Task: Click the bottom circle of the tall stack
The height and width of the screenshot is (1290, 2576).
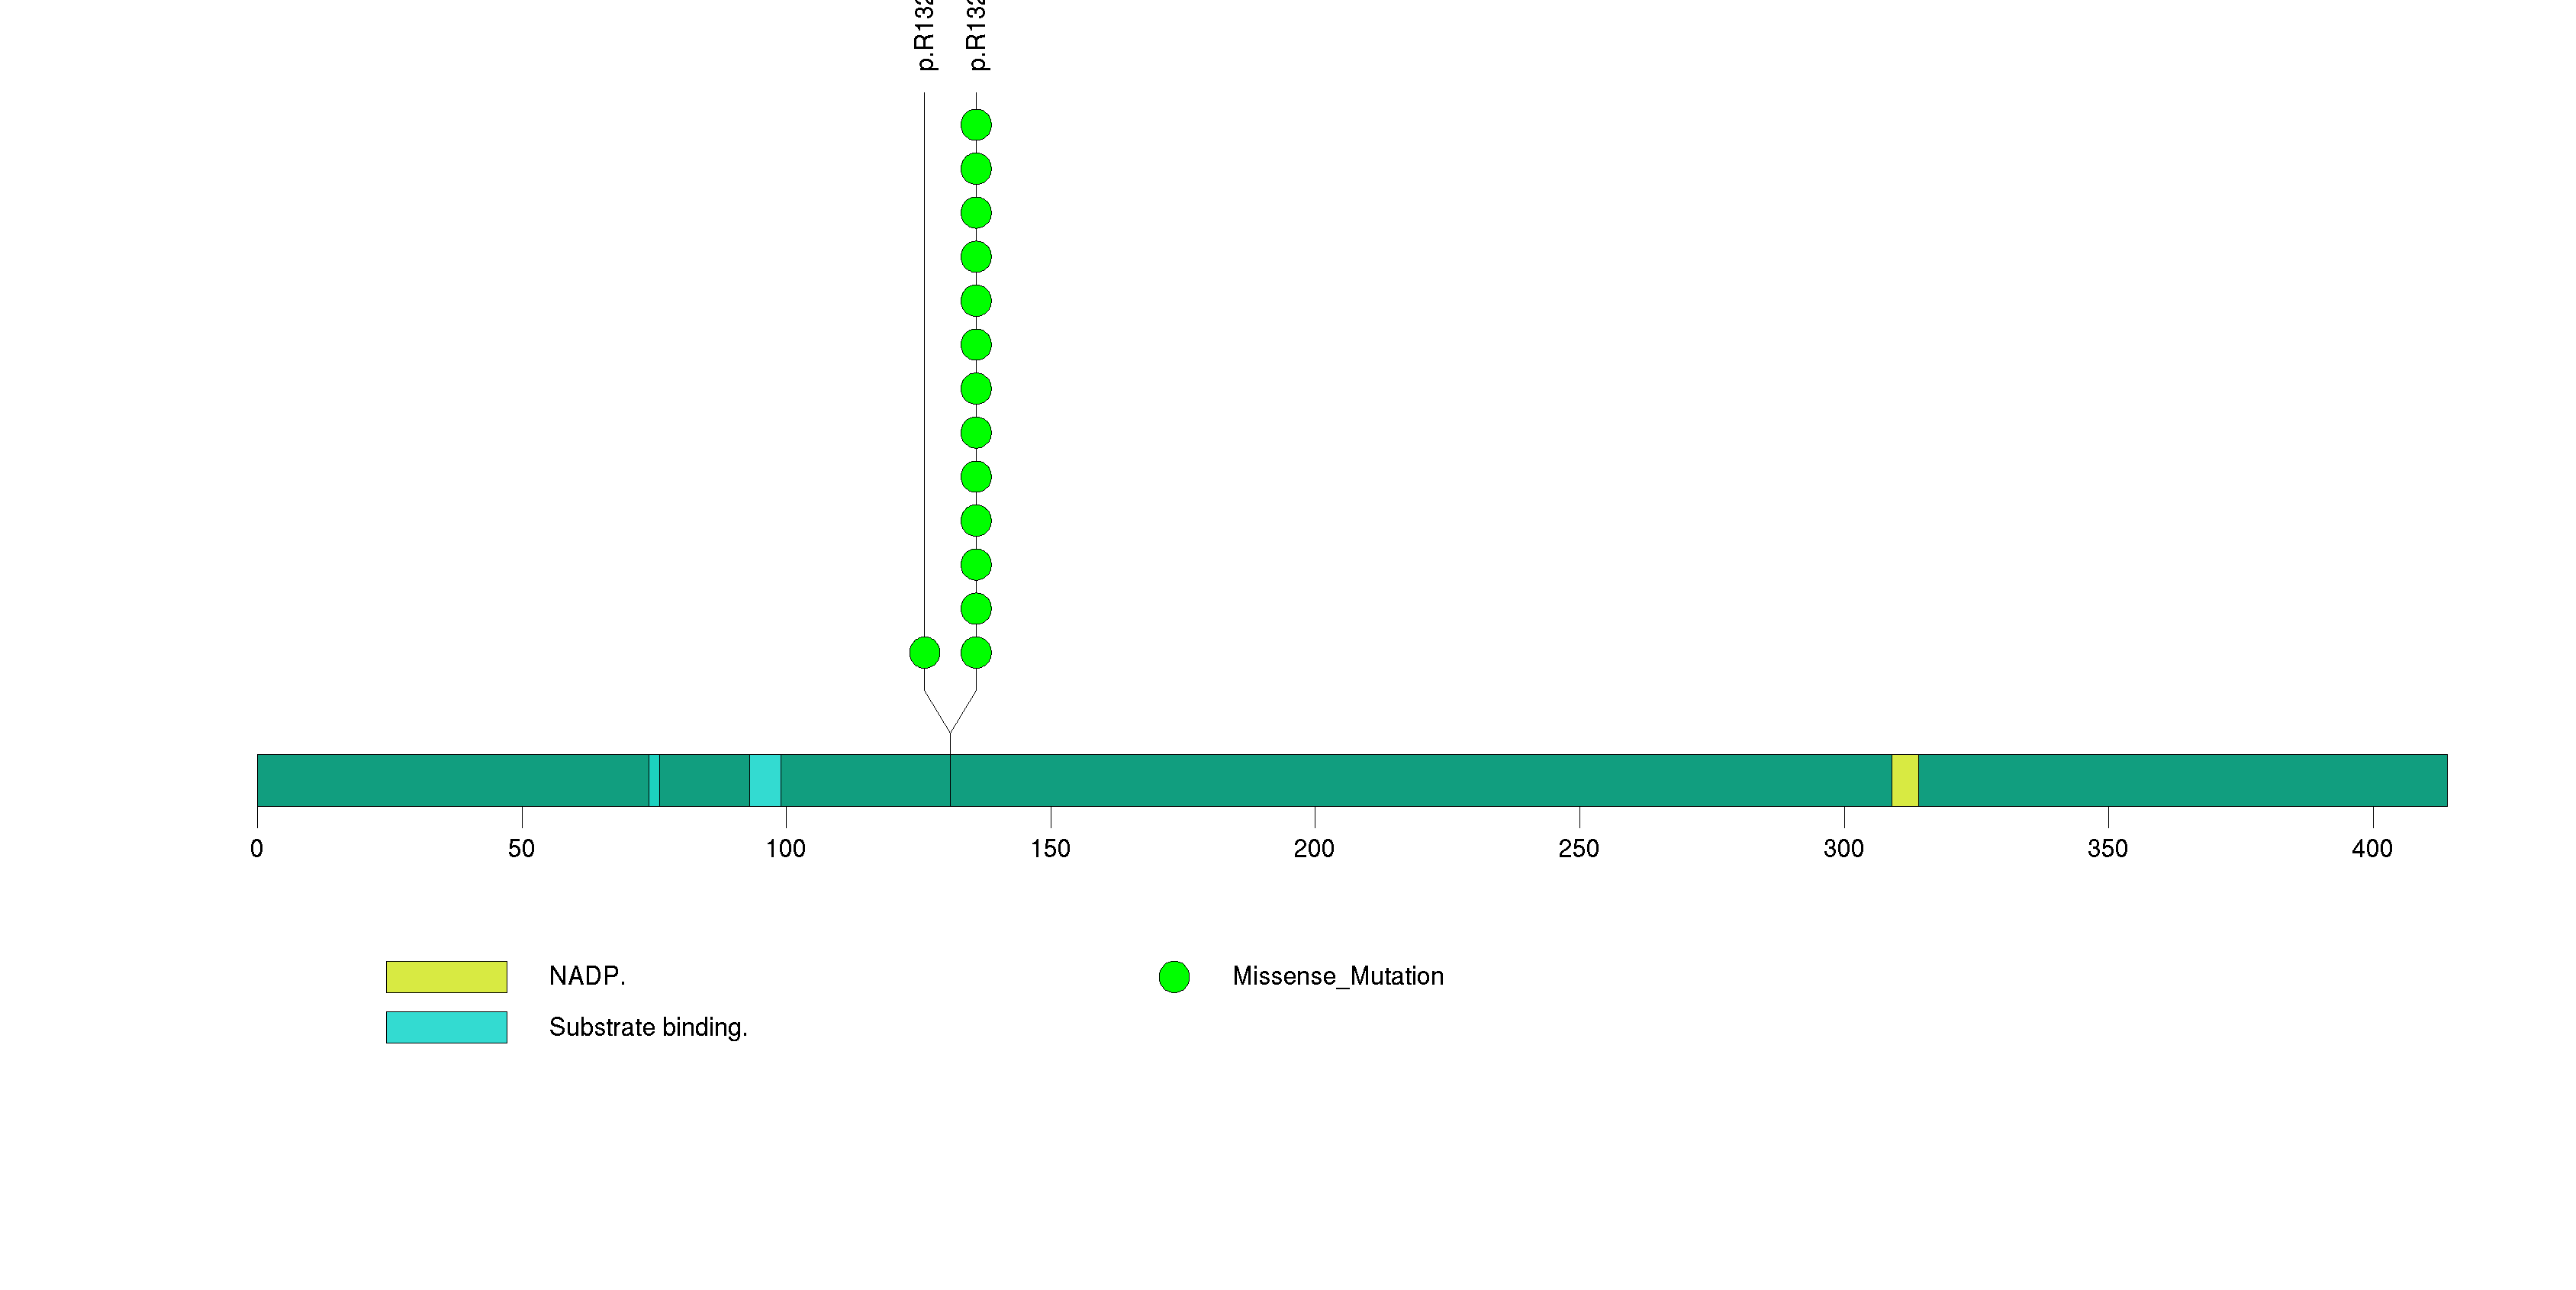Action: (x=976, y=653)
